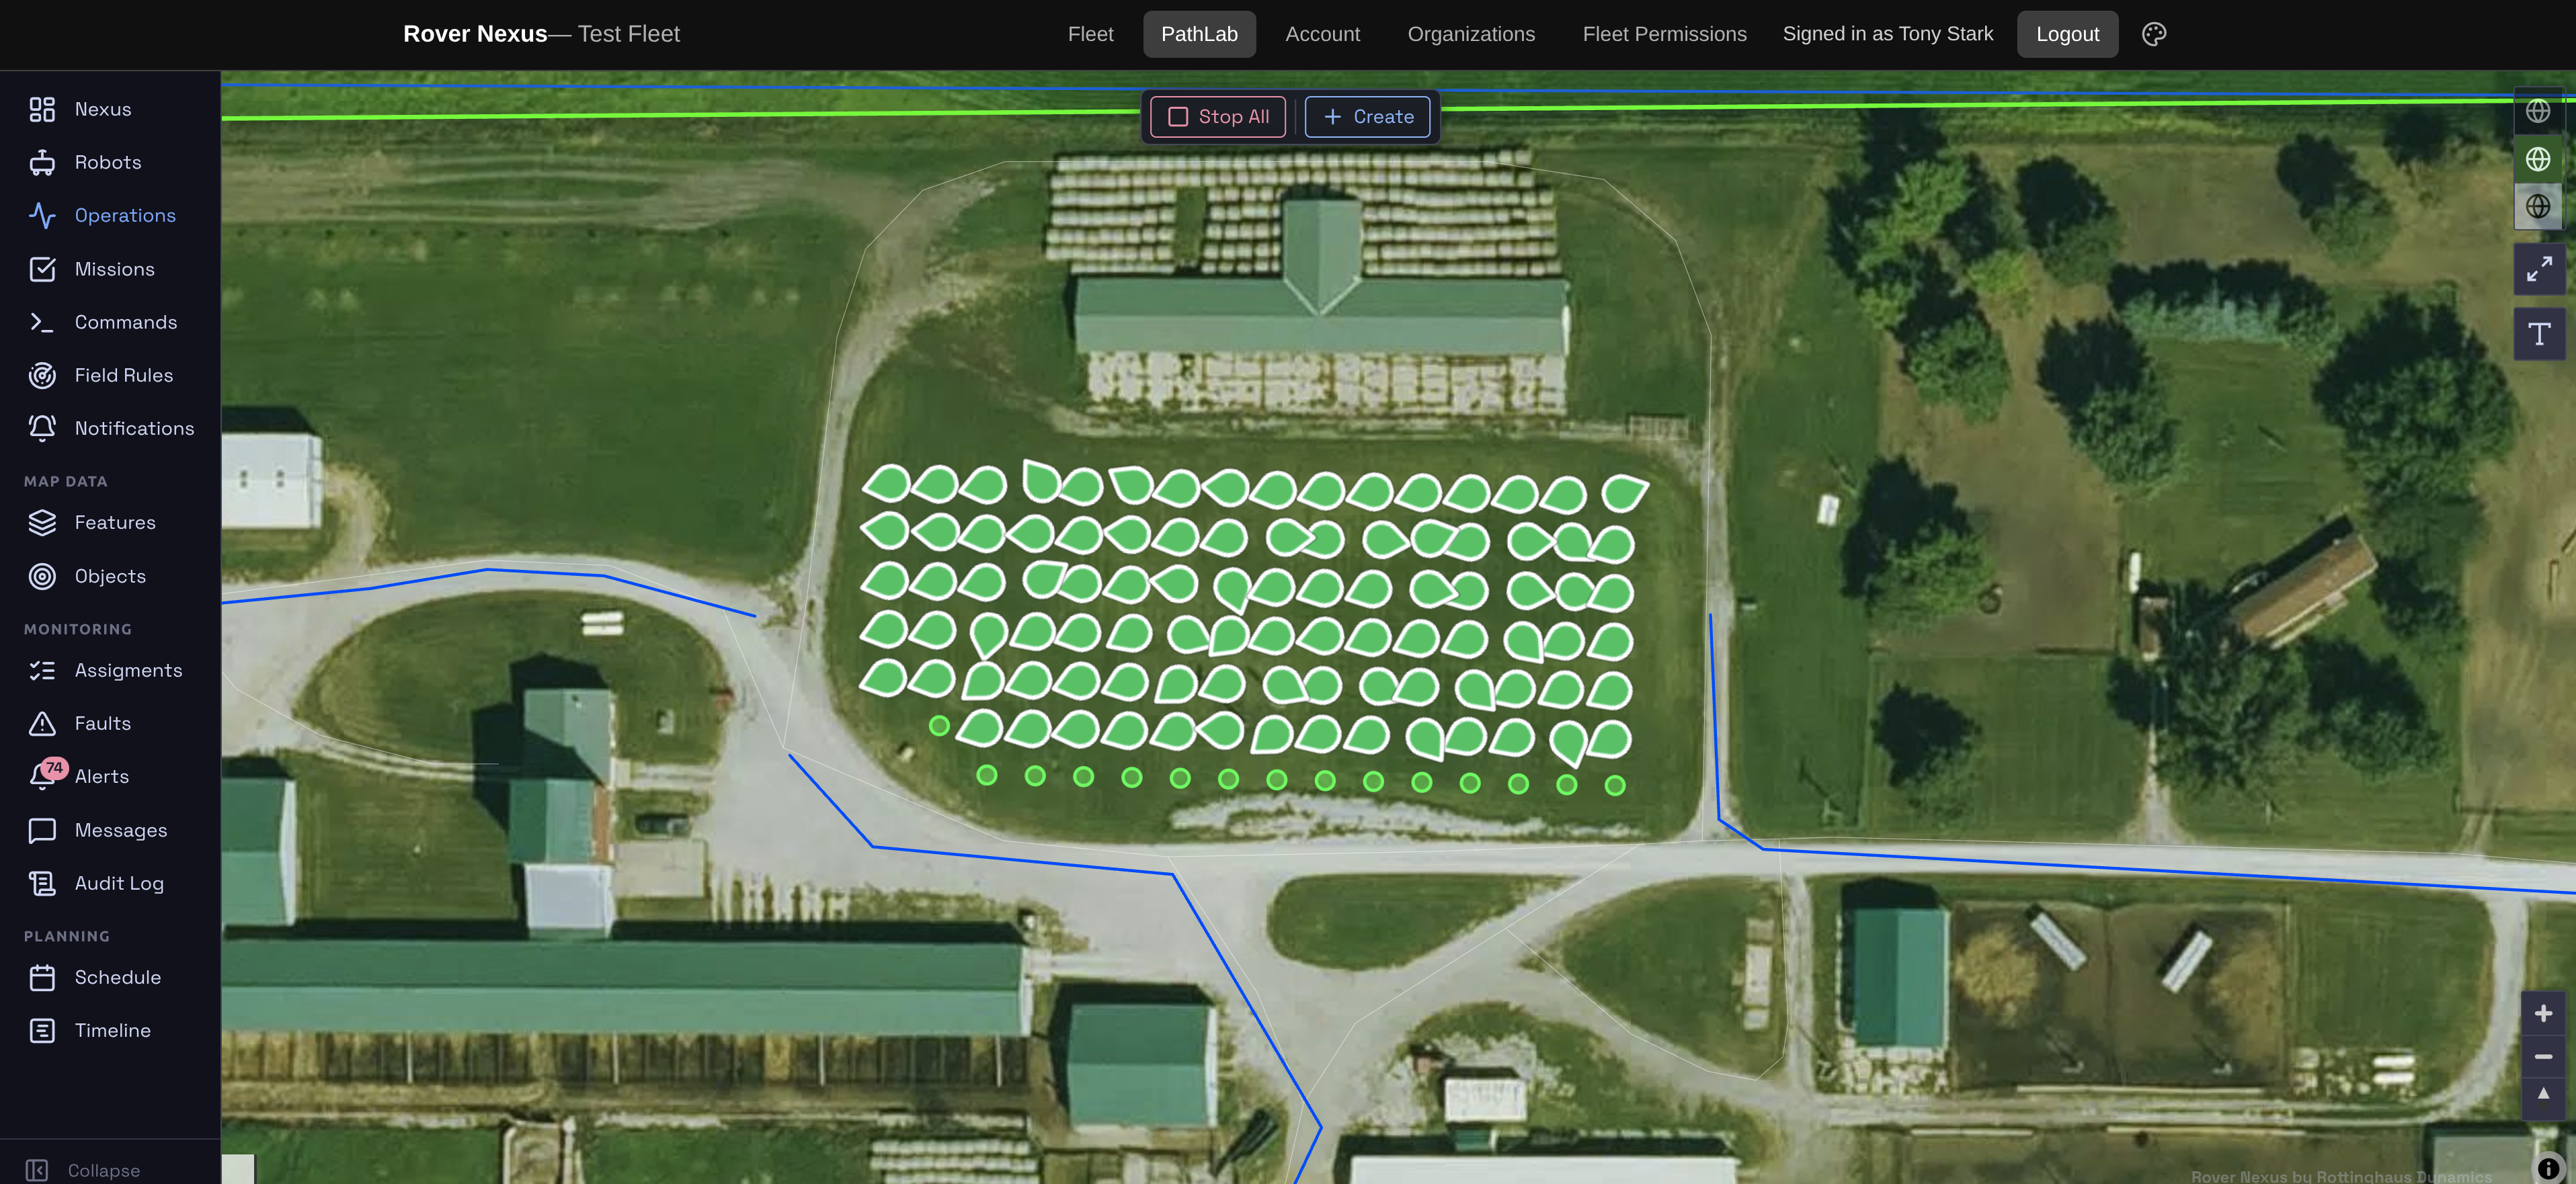This screenshot has height=1184, width=2576.
Task: Open the color theme palette icon
Action: (x=2154, y=34)
